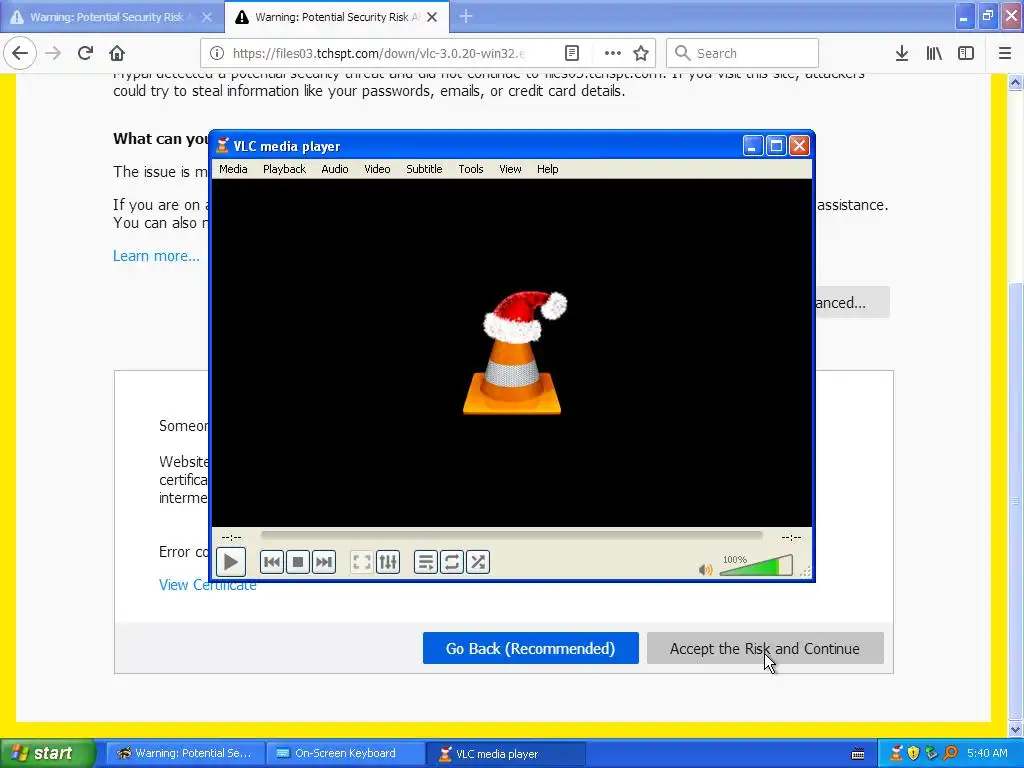The image size is (1024, 768).
Task: Switch to first Warning tab
Action: pos(106,17)
